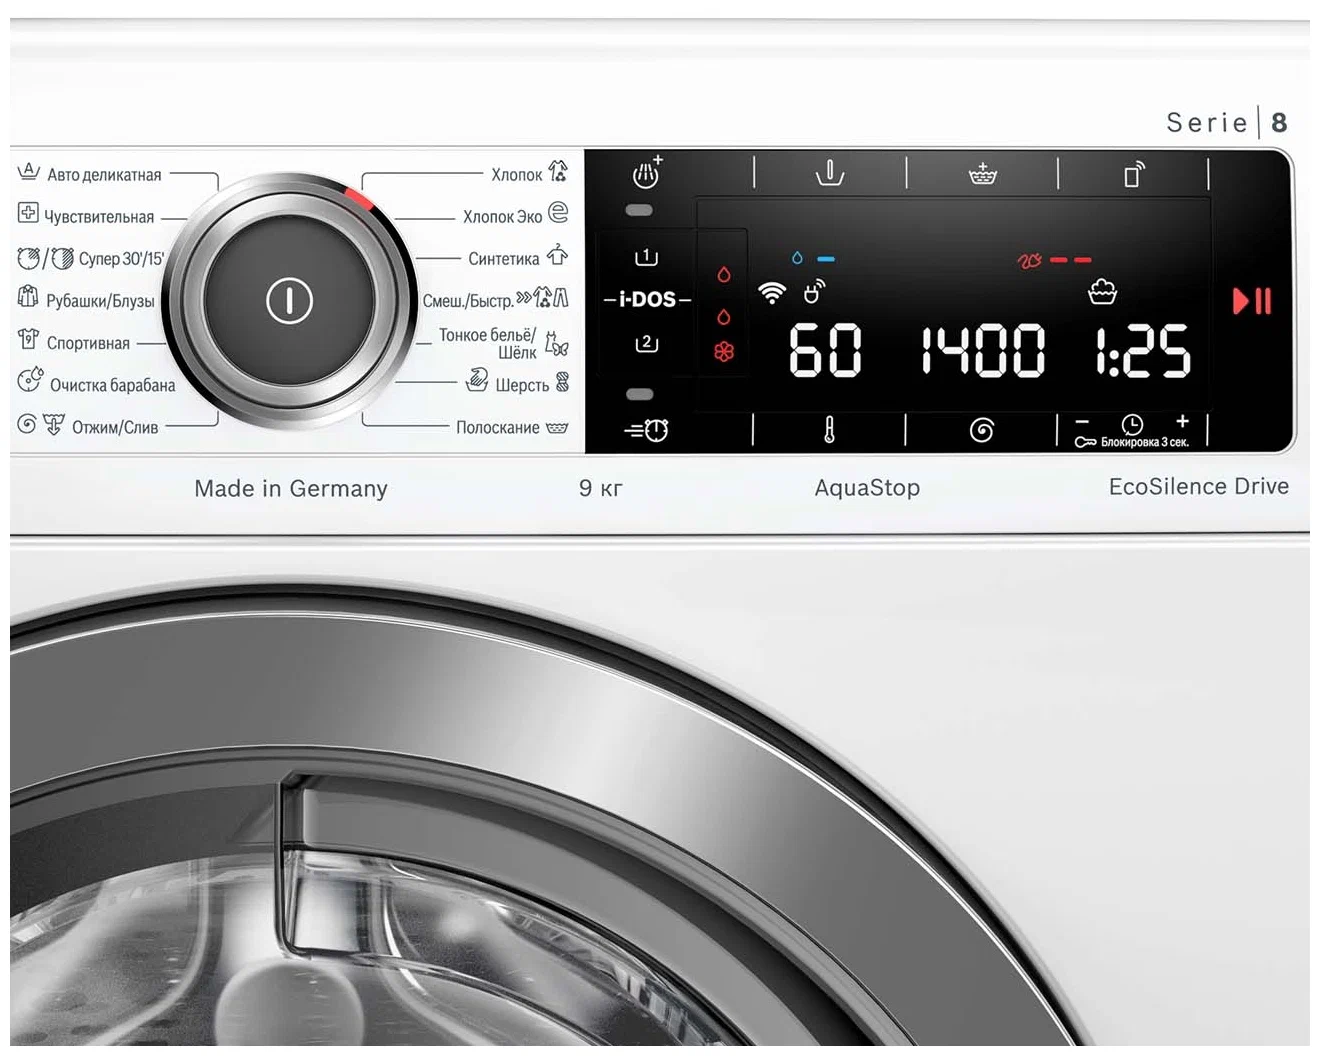Tap the SpeedPerfect alarm clock icon

(x=647, y=430)
